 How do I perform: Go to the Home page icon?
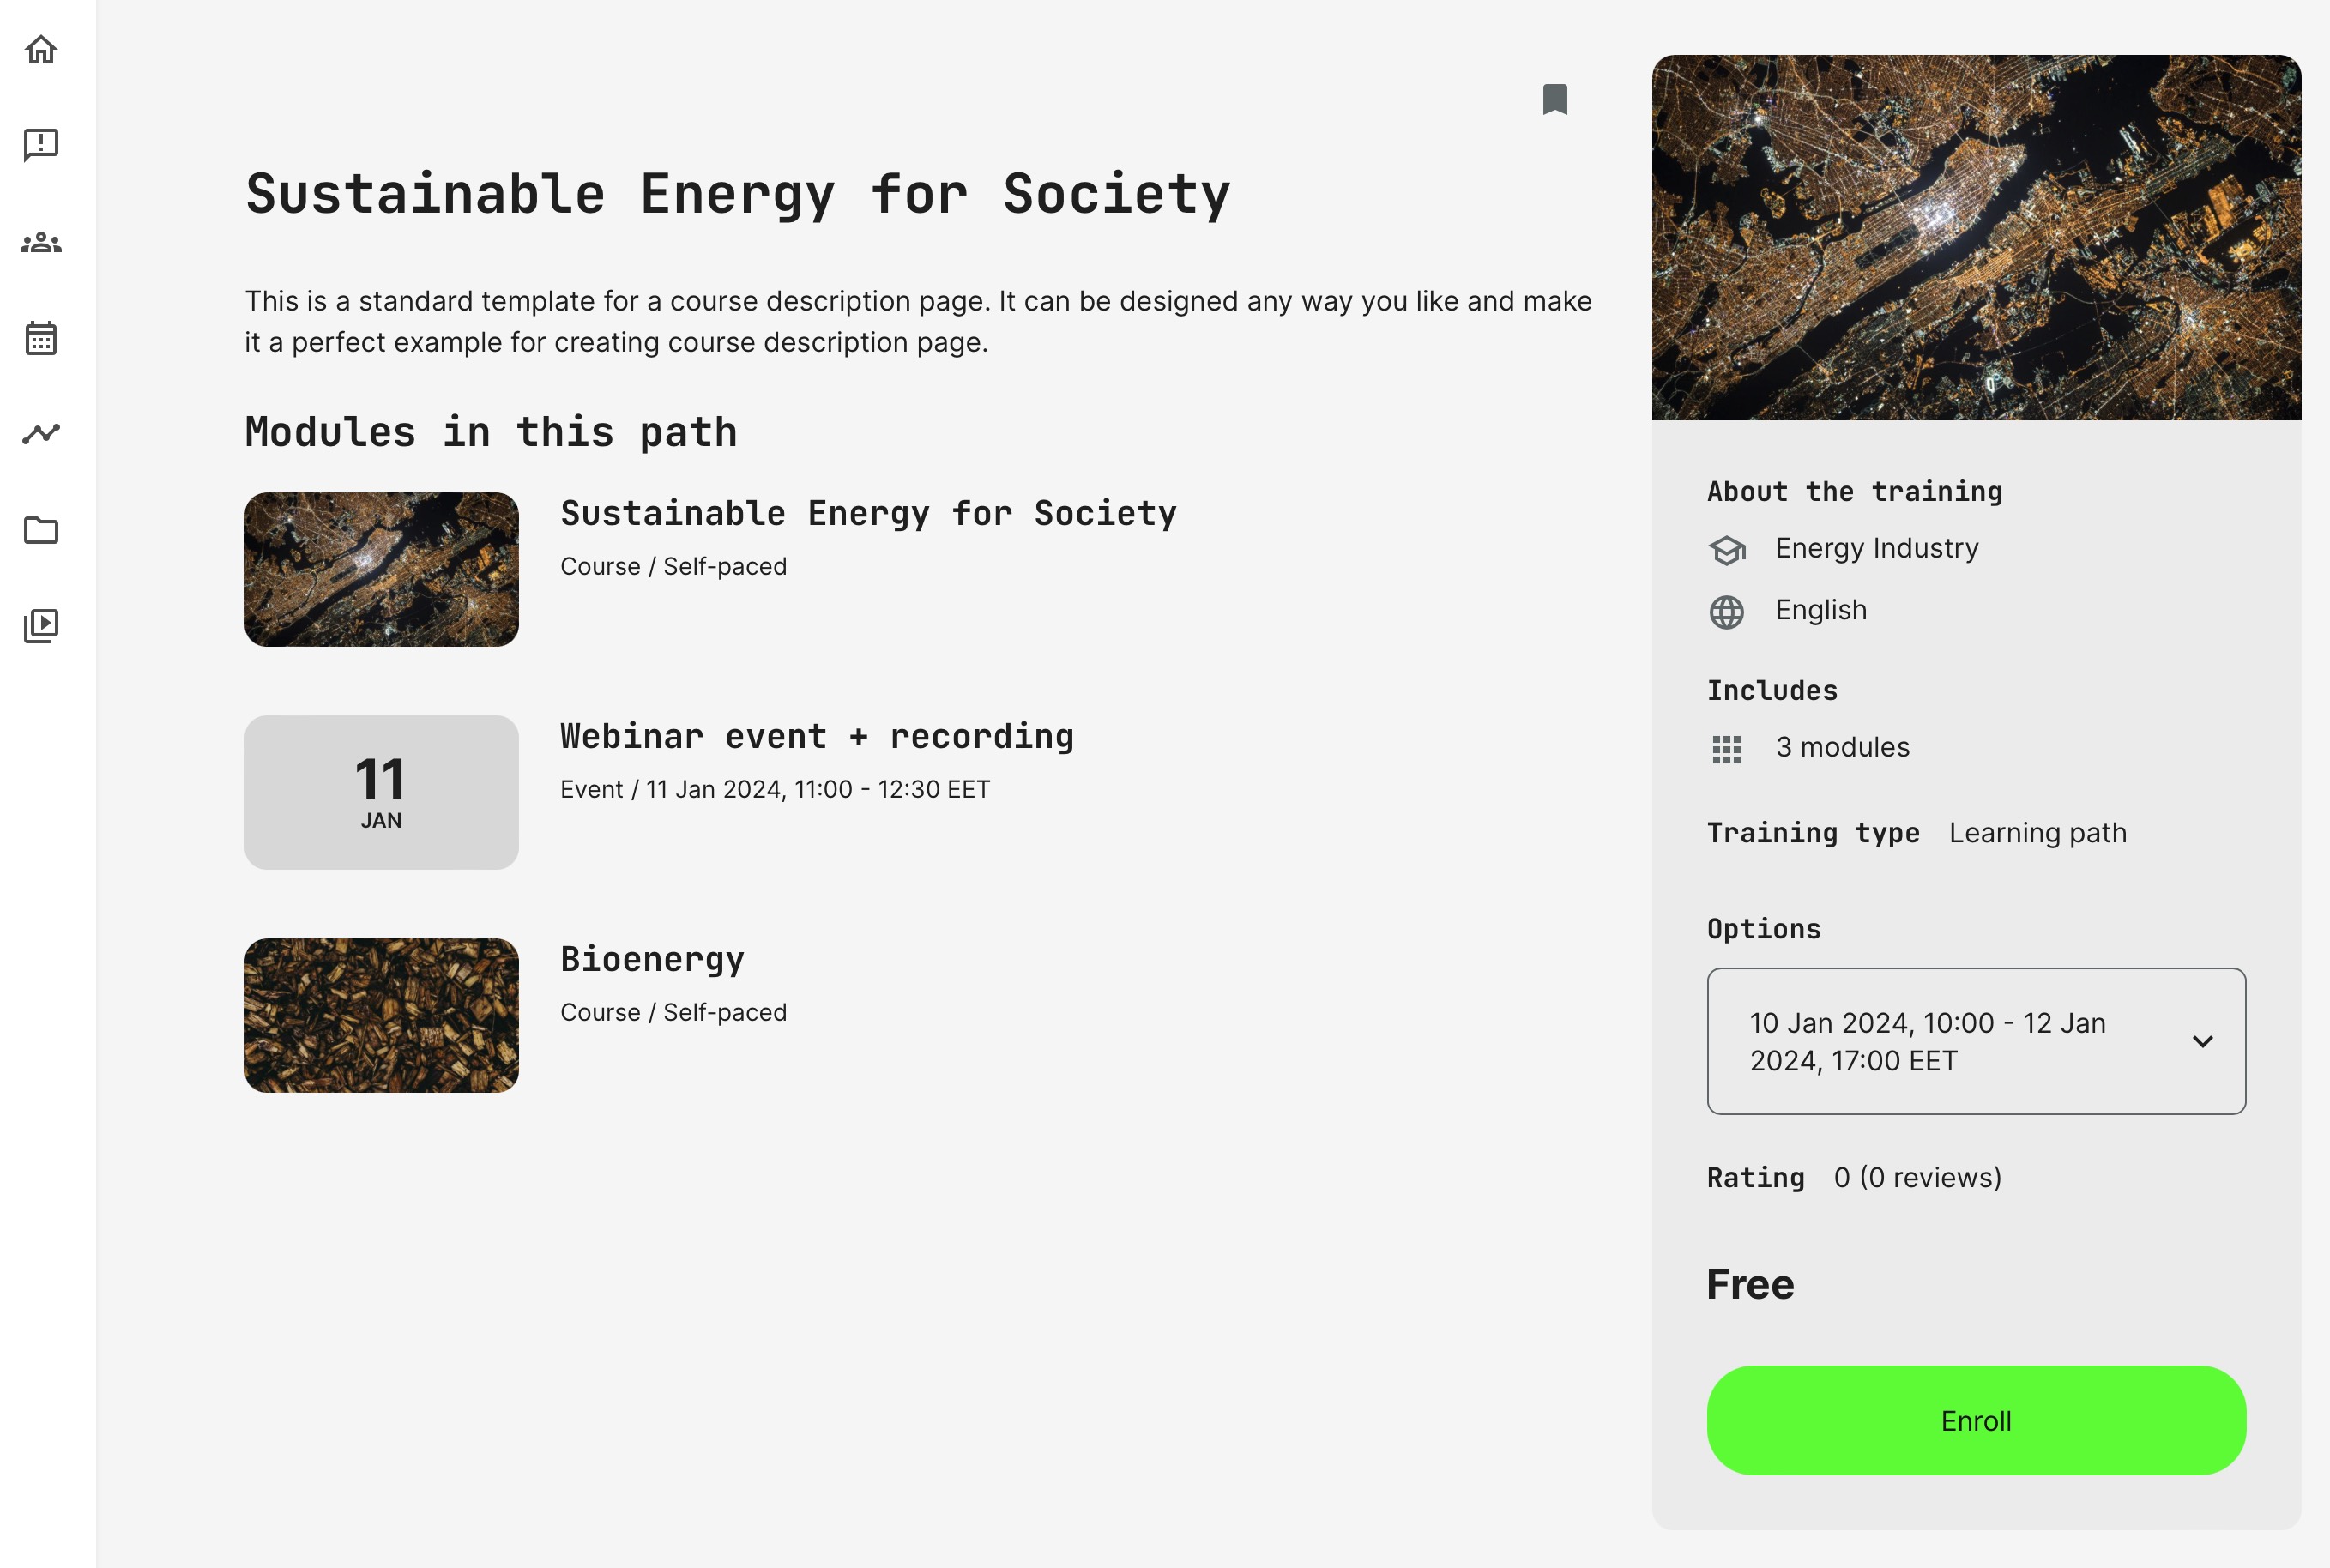coord(41,49)
